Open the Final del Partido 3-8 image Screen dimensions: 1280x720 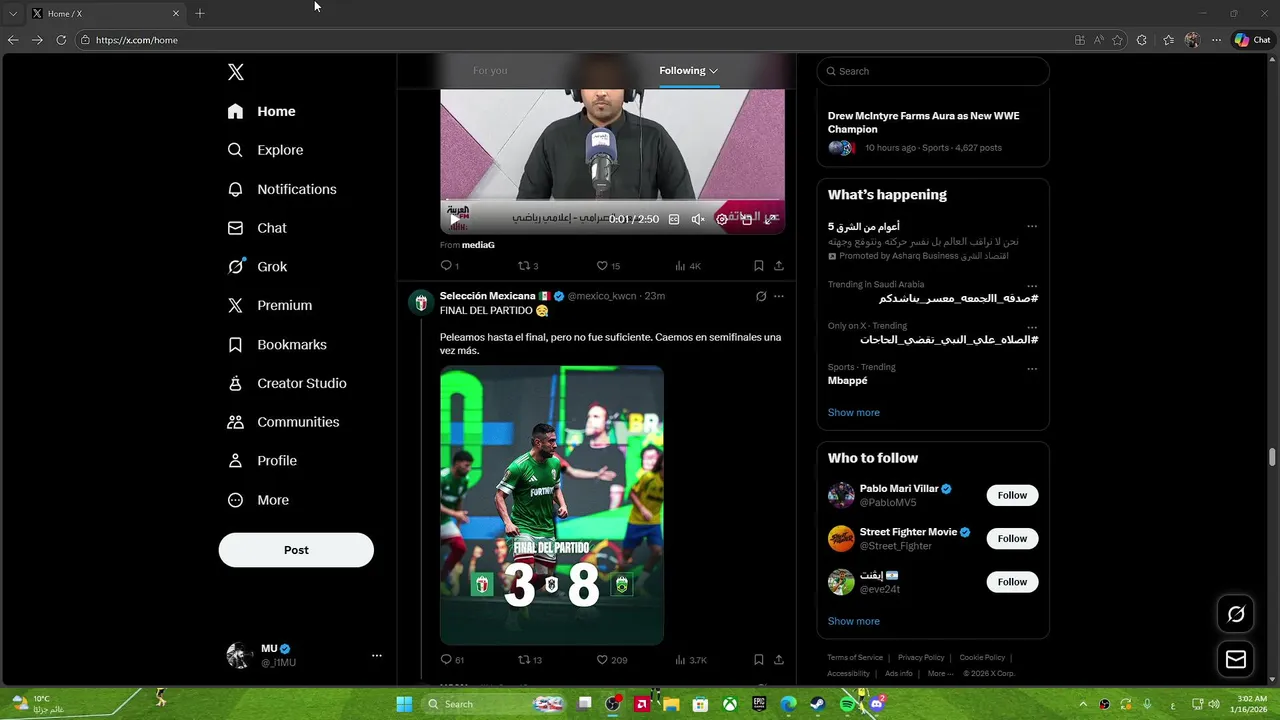(552, 505)
